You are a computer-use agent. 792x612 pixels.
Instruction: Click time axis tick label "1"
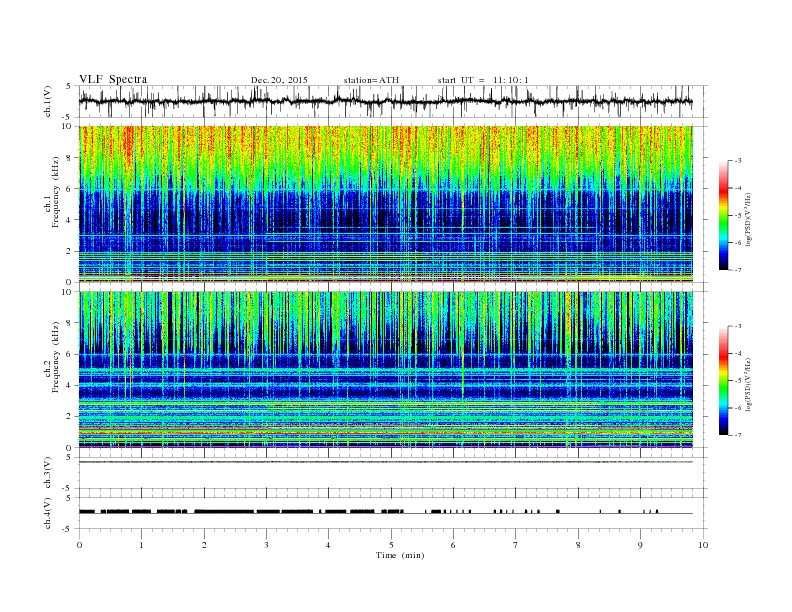(x=141, y=545)
